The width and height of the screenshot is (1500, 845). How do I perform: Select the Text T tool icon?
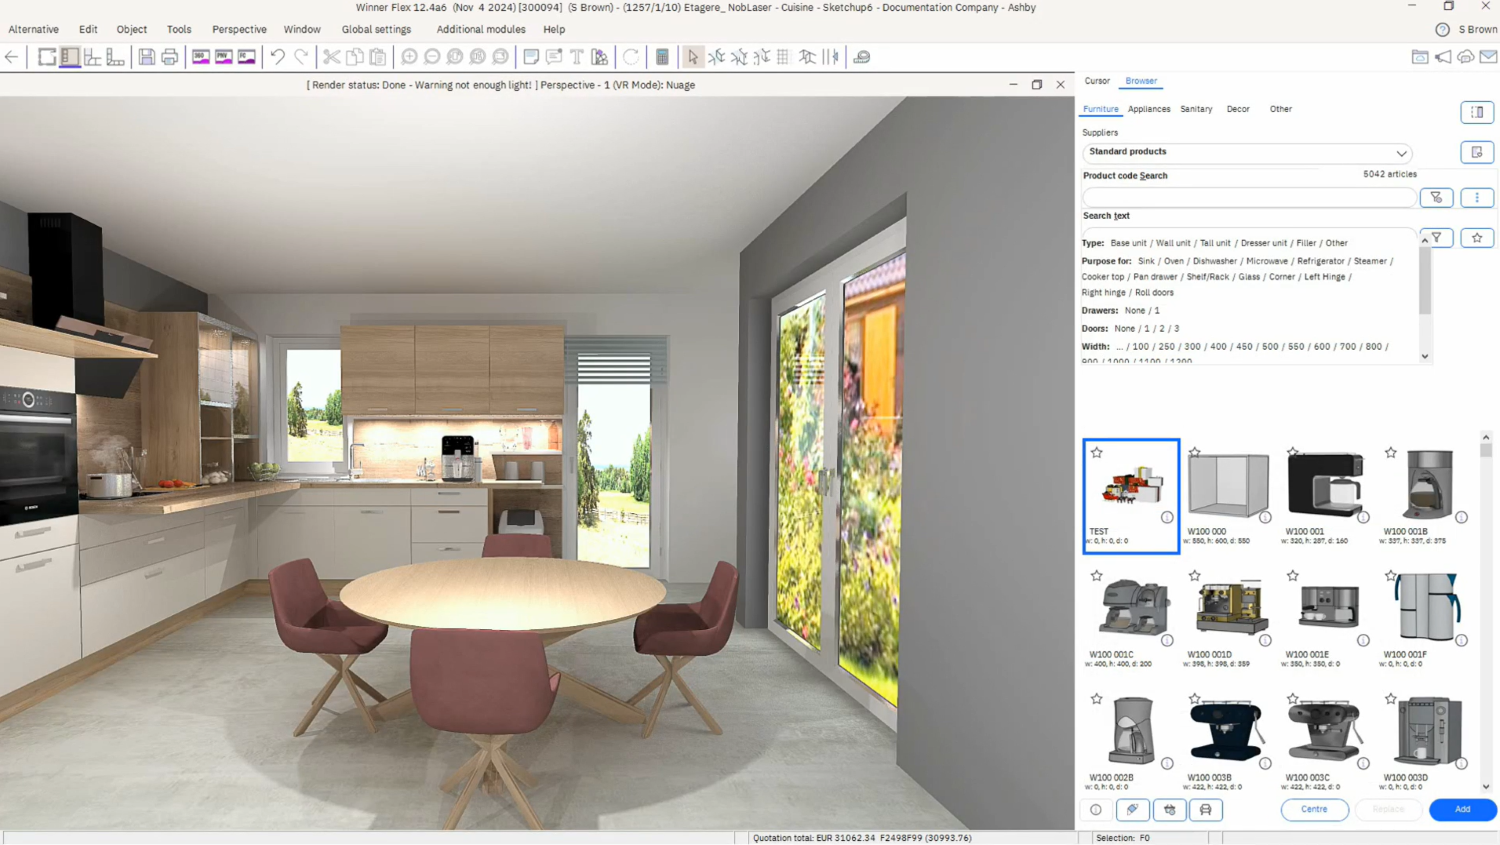577,57
